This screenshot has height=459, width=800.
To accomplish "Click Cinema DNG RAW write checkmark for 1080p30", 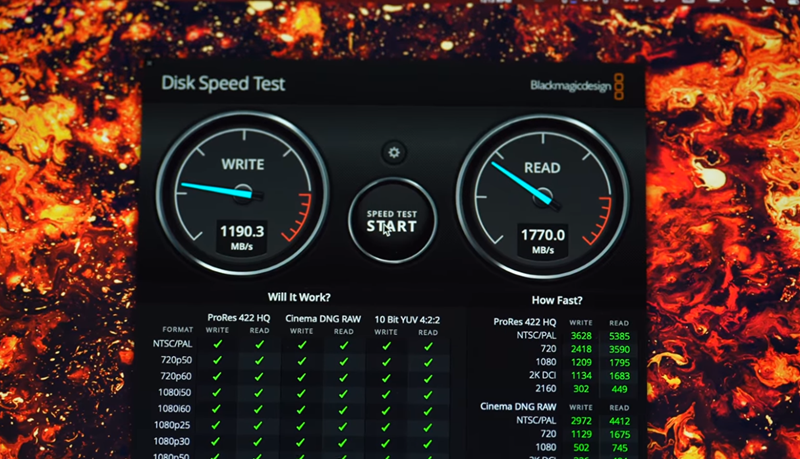I will coord(301,442).
